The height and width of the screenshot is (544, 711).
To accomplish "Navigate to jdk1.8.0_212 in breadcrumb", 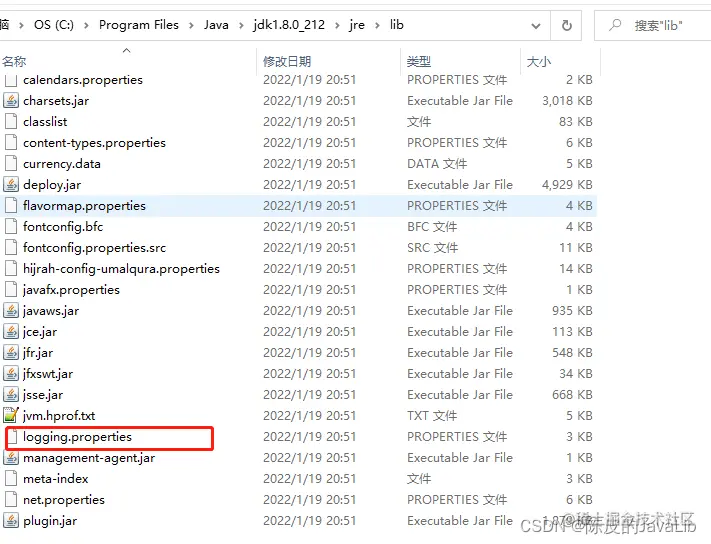I will click(x=289, y=24).
